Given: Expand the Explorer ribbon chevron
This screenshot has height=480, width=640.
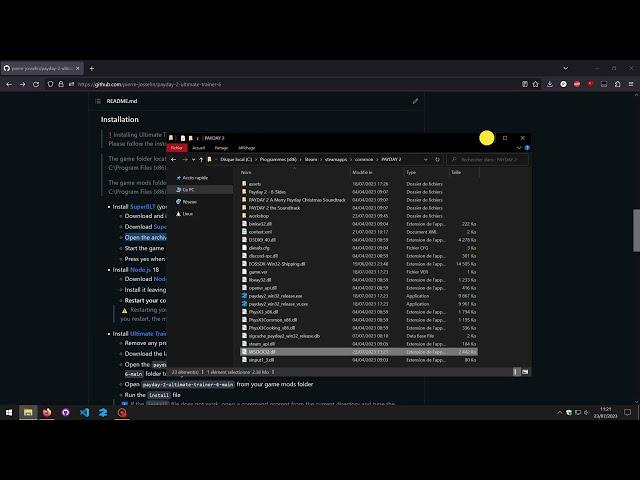Looking at the screenshot, I should coord(519,148).
